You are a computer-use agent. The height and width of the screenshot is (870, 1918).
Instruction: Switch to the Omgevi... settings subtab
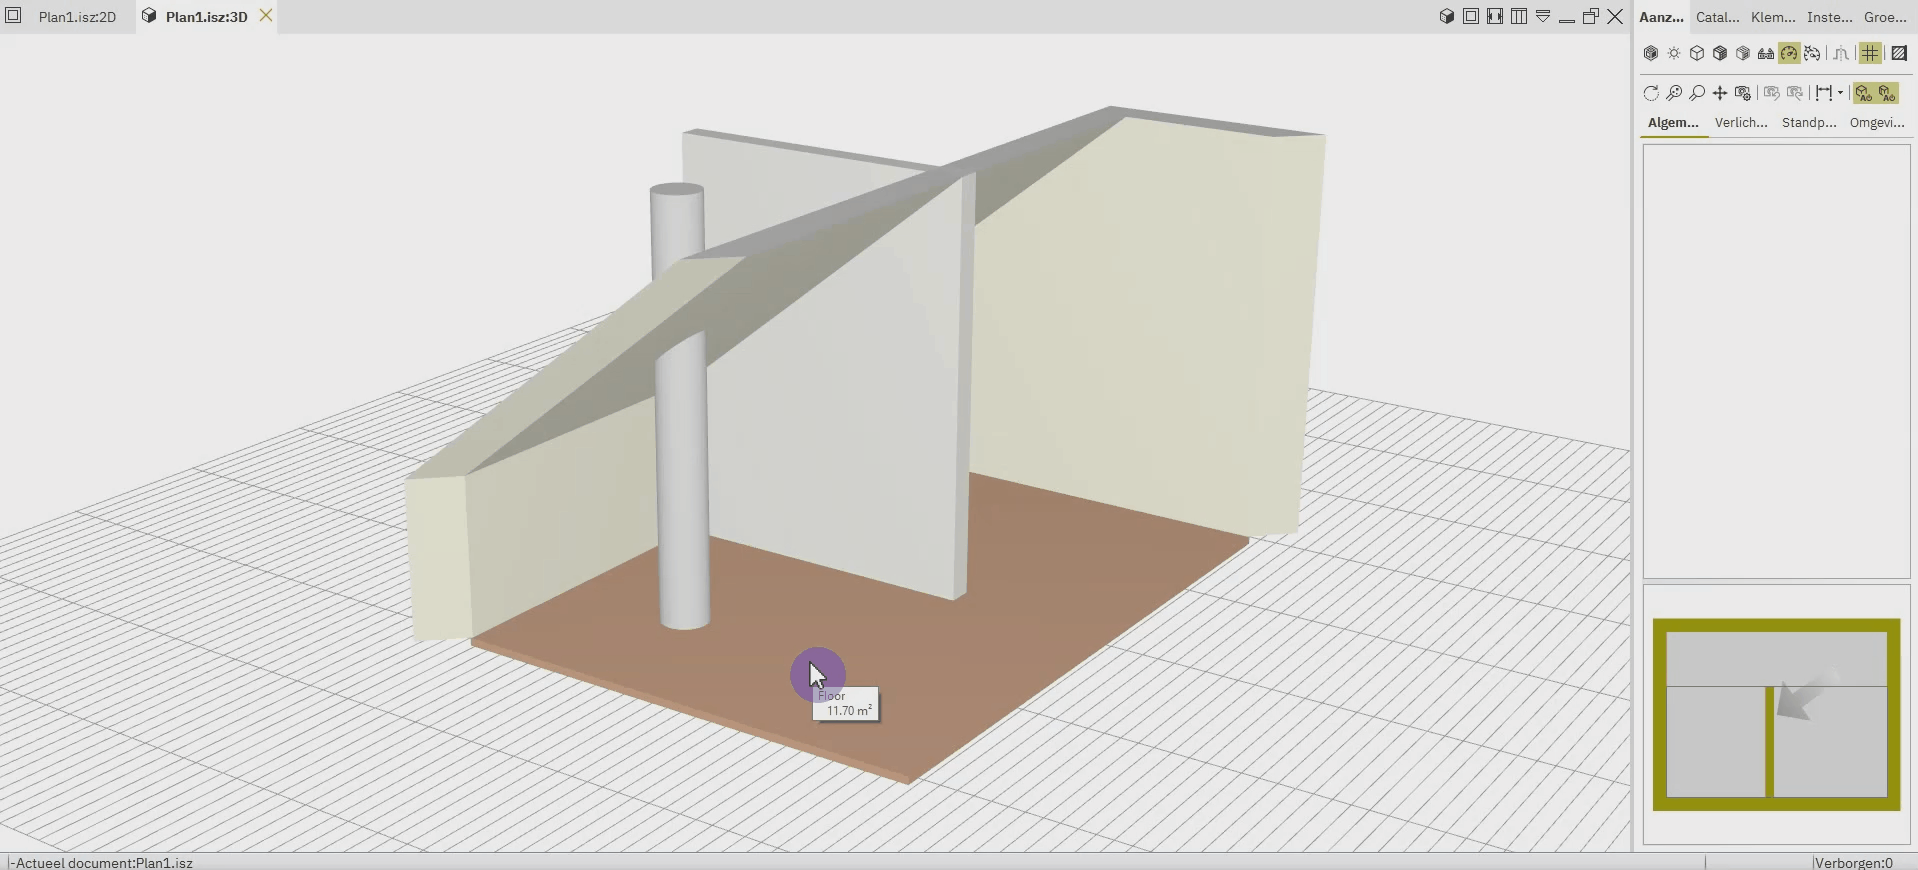tap(1877, 122)
